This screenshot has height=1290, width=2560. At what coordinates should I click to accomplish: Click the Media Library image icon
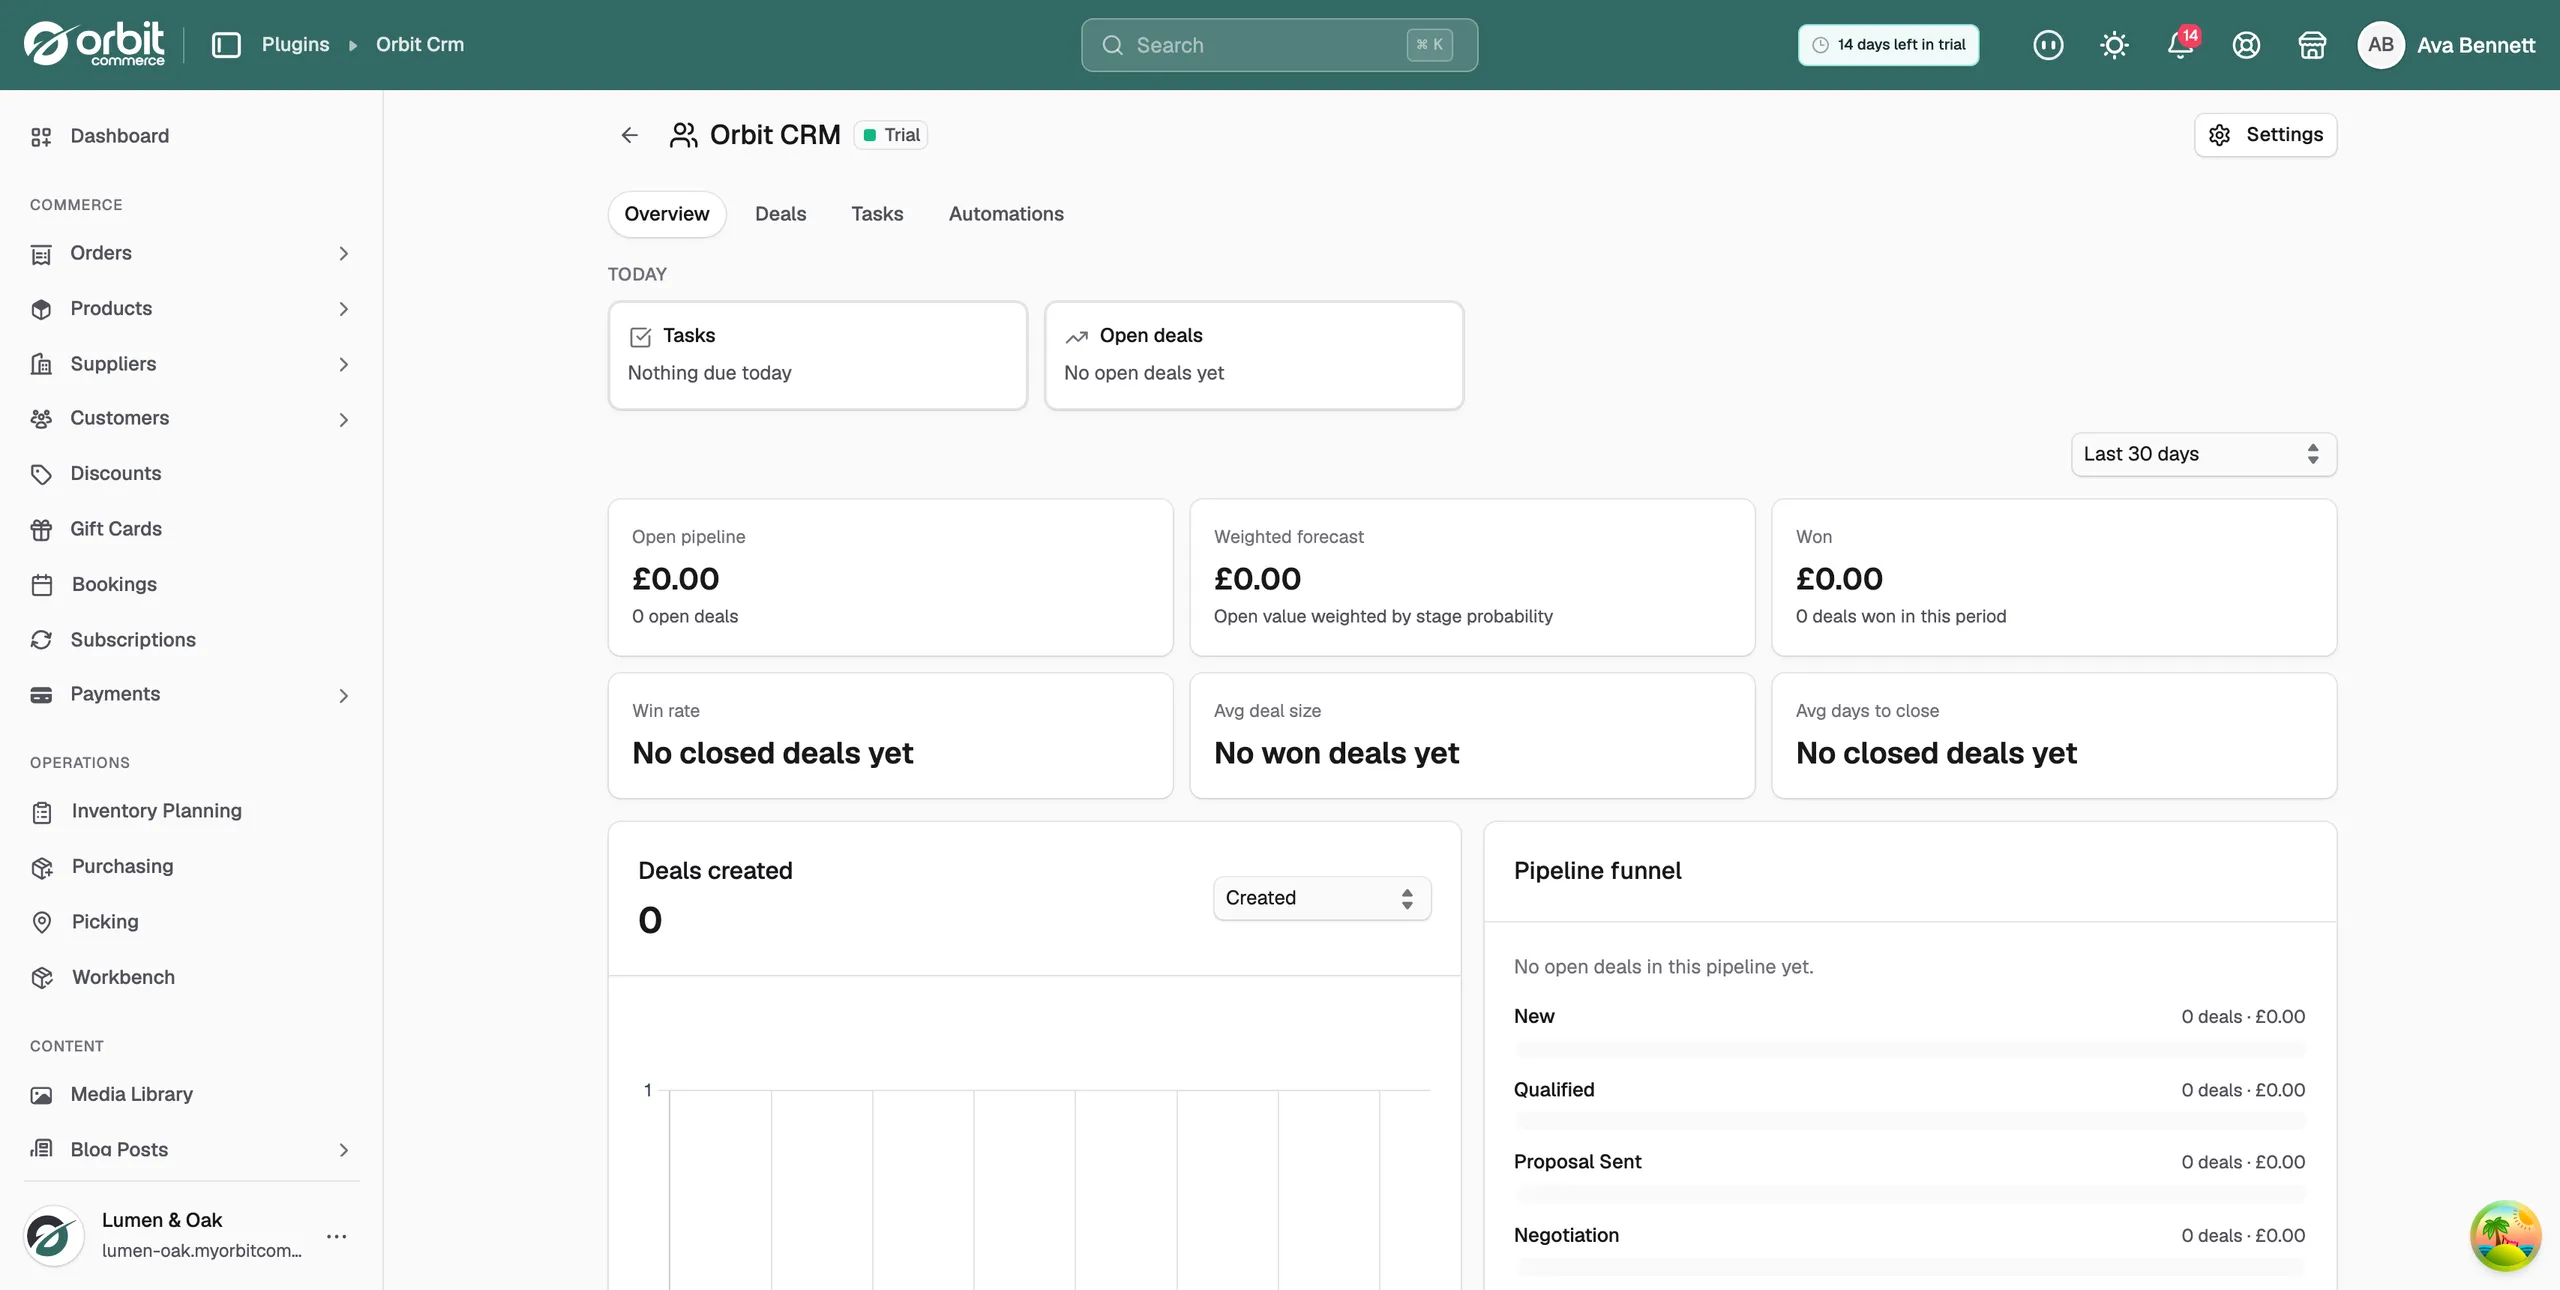pos(41,1095)
